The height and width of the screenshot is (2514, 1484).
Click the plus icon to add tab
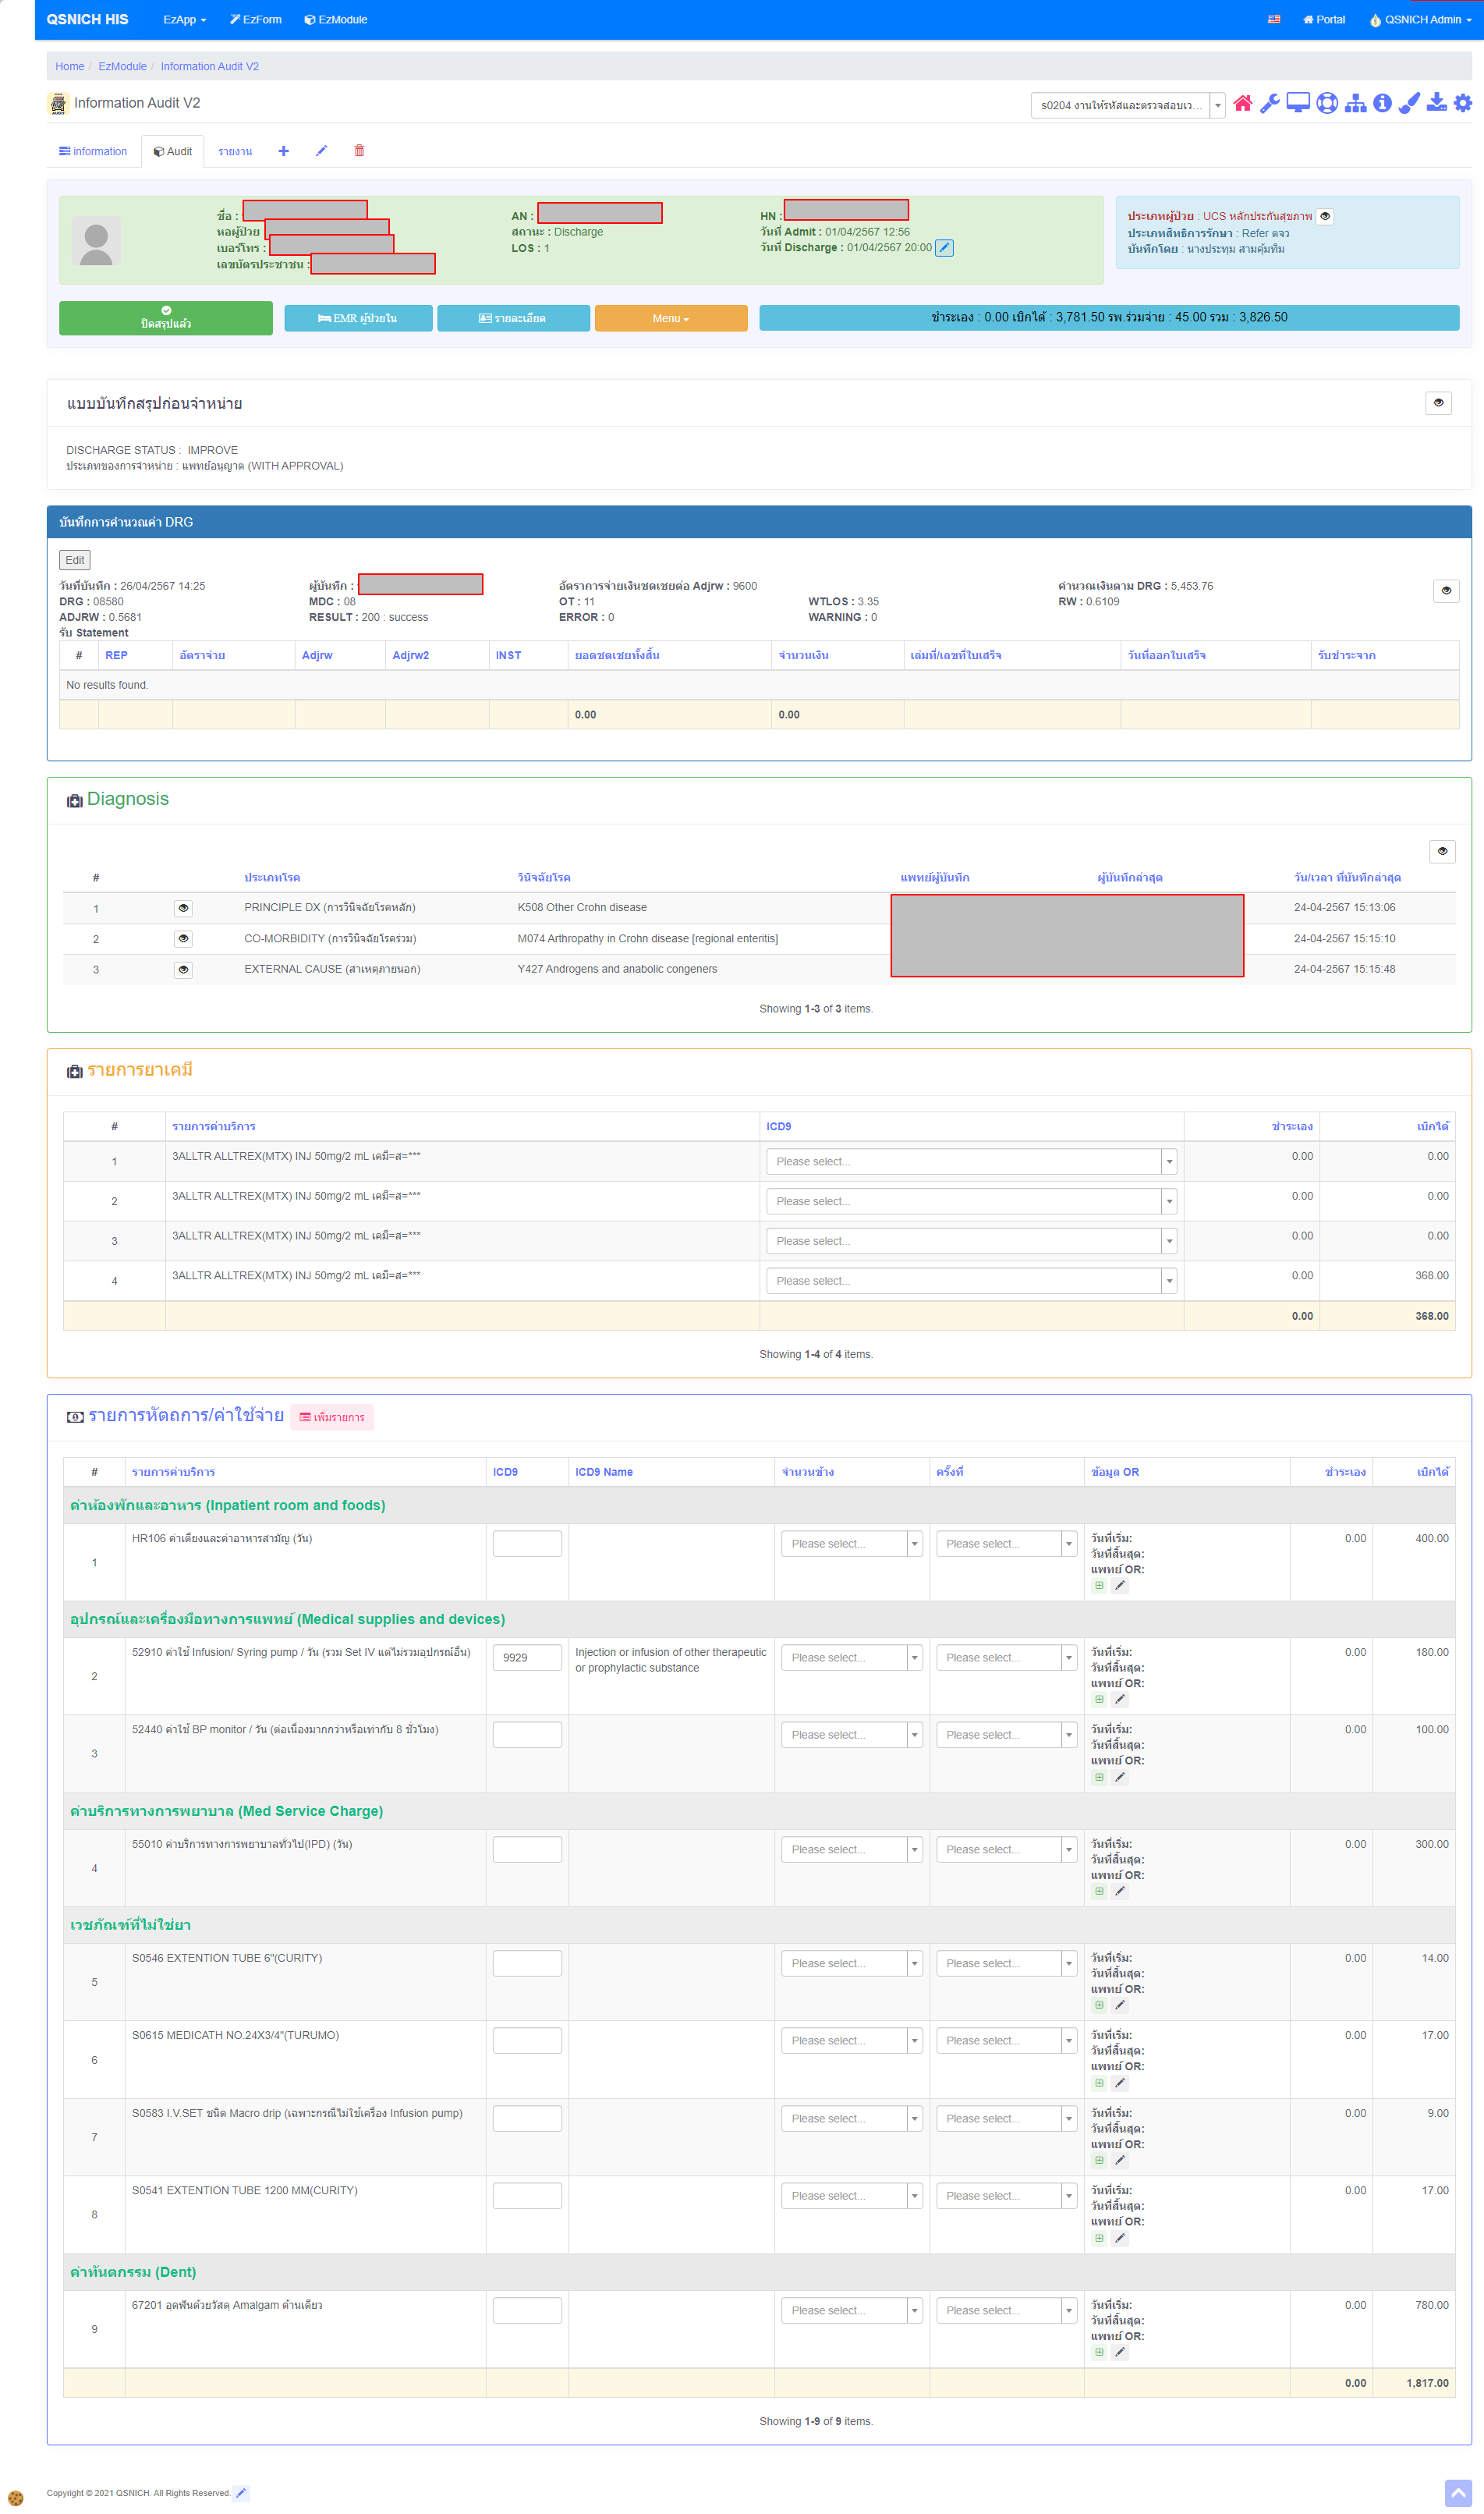pyautogui.click(x=284, y=151)
